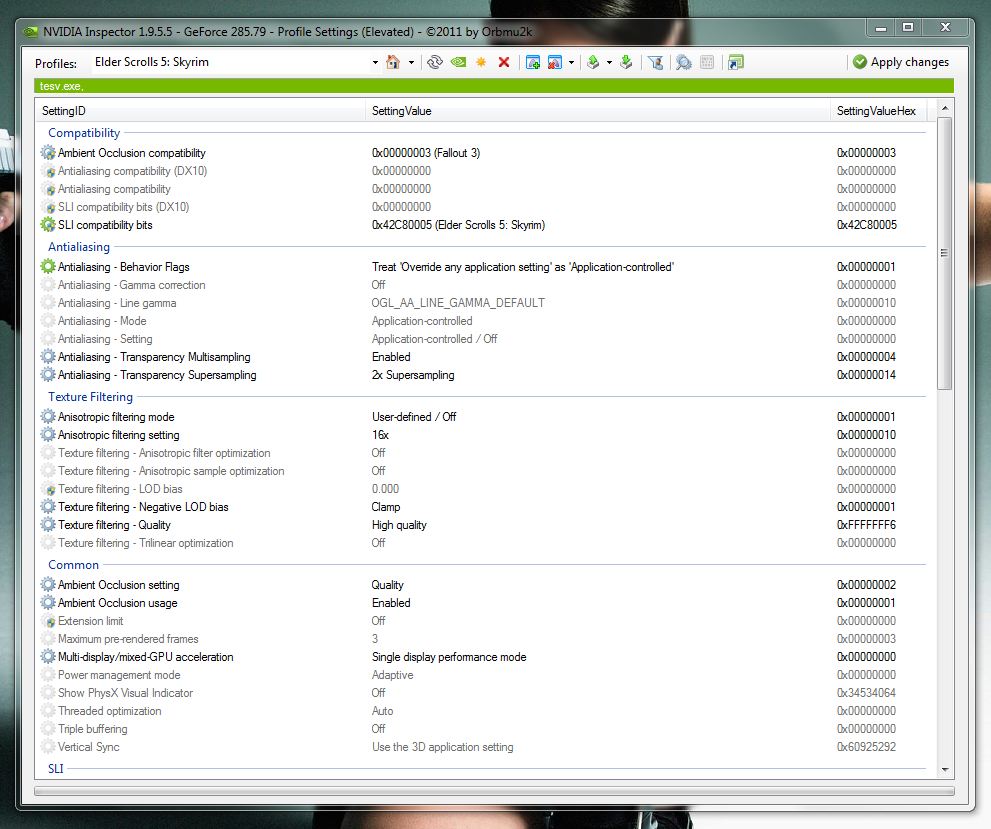The width and height of the screenshot is (991, 829).
Task: Click the vertical scrollbar thumb of settings list
Action: coord(944,255)
